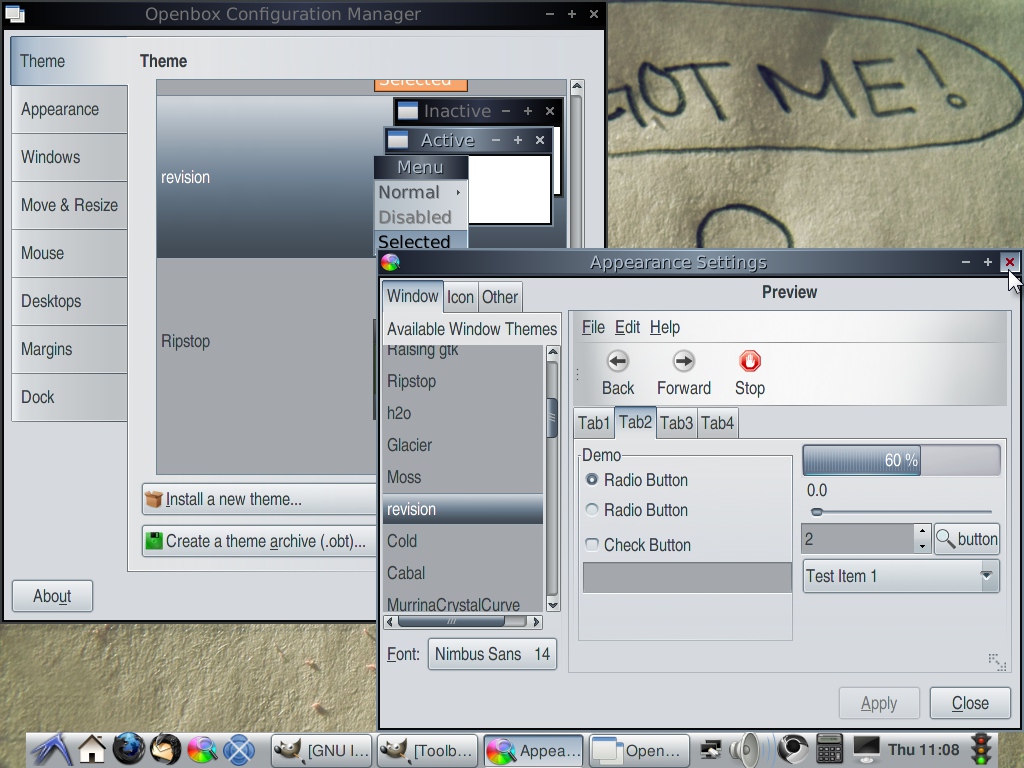This screenshot has width=1024, height=768.
Task: Open the color-wheel magnifier launcher icon
Action: 202,750
